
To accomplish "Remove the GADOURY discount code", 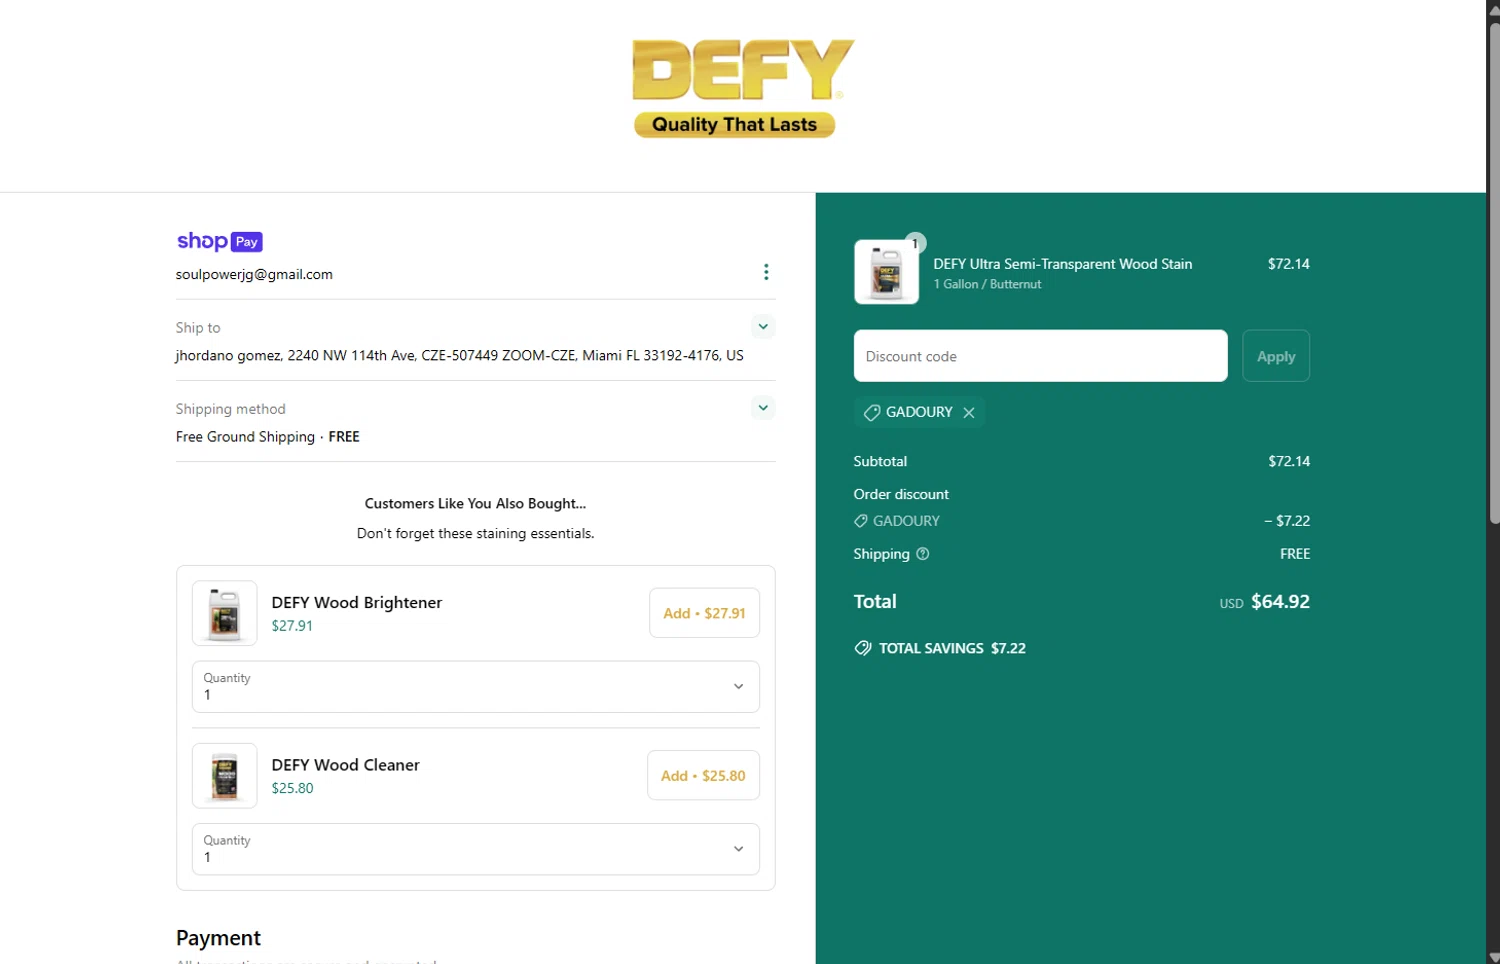I will [x=969, y=412].
